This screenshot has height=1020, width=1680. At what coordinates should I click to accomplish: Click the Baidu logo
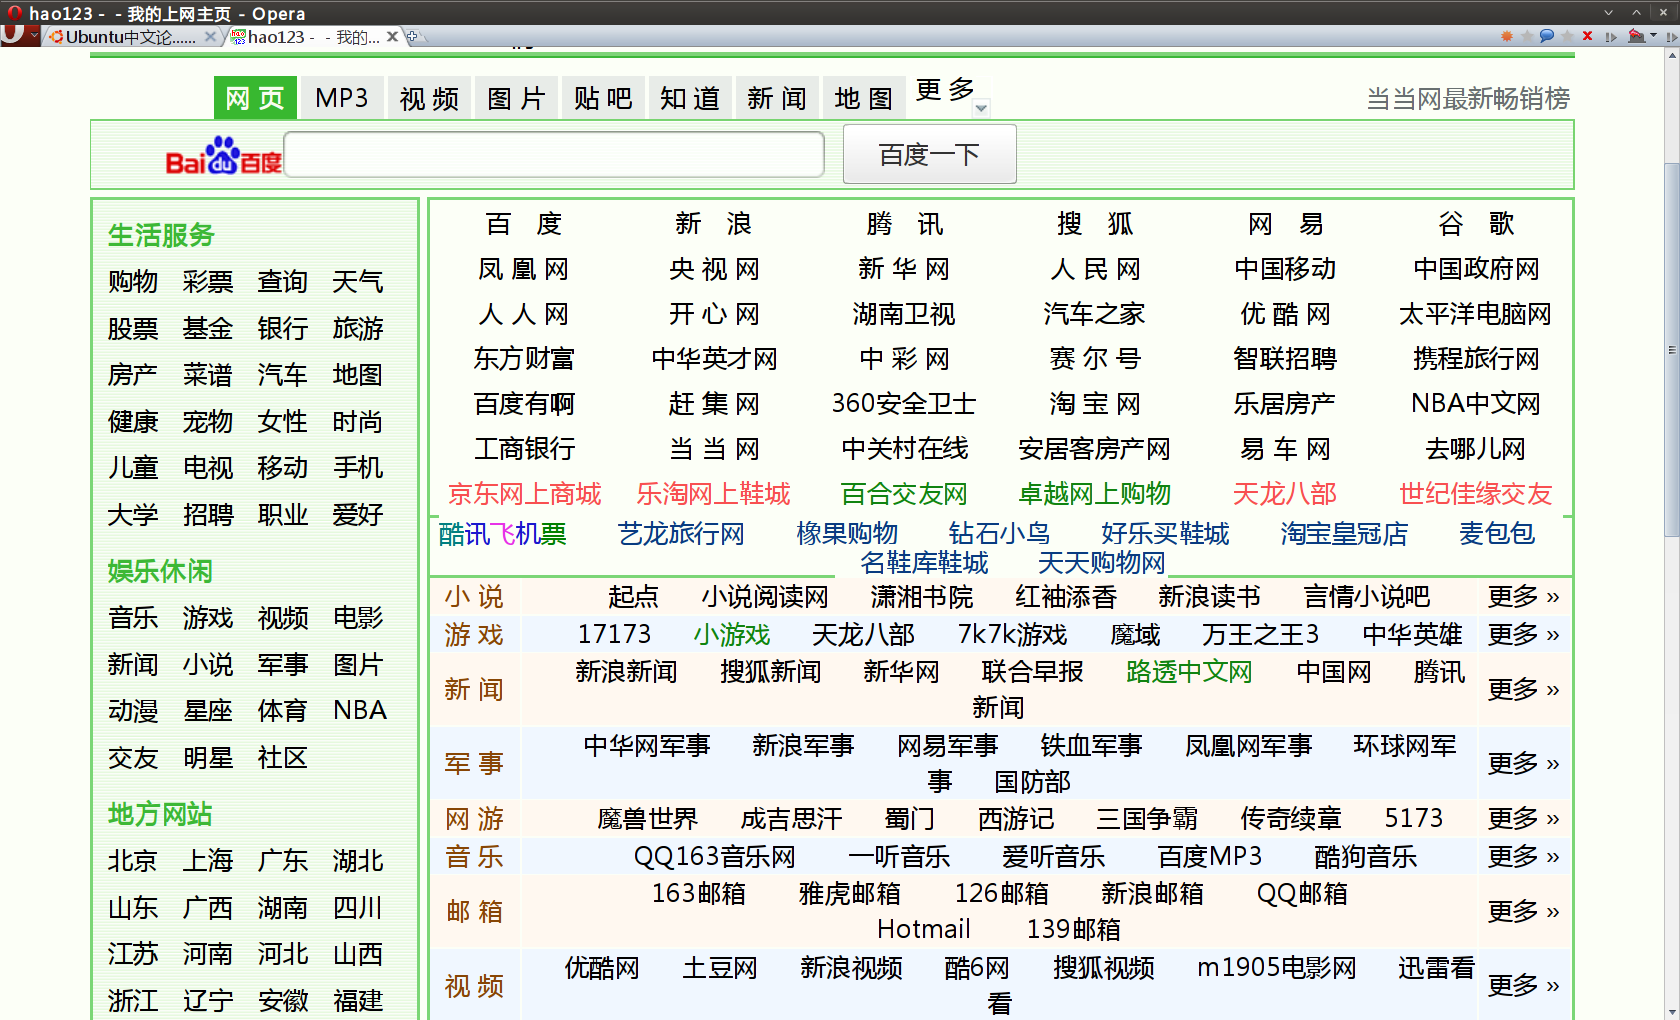(x=224, y=156)
